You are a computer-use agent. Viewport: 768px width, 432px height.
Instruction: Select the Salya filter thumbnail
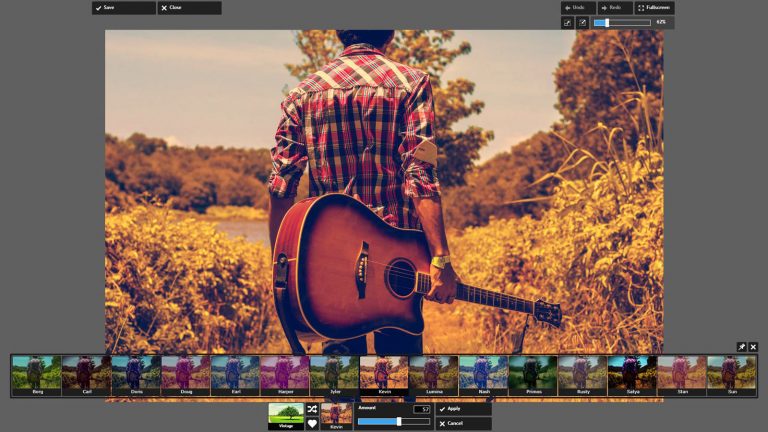(632, 376)
